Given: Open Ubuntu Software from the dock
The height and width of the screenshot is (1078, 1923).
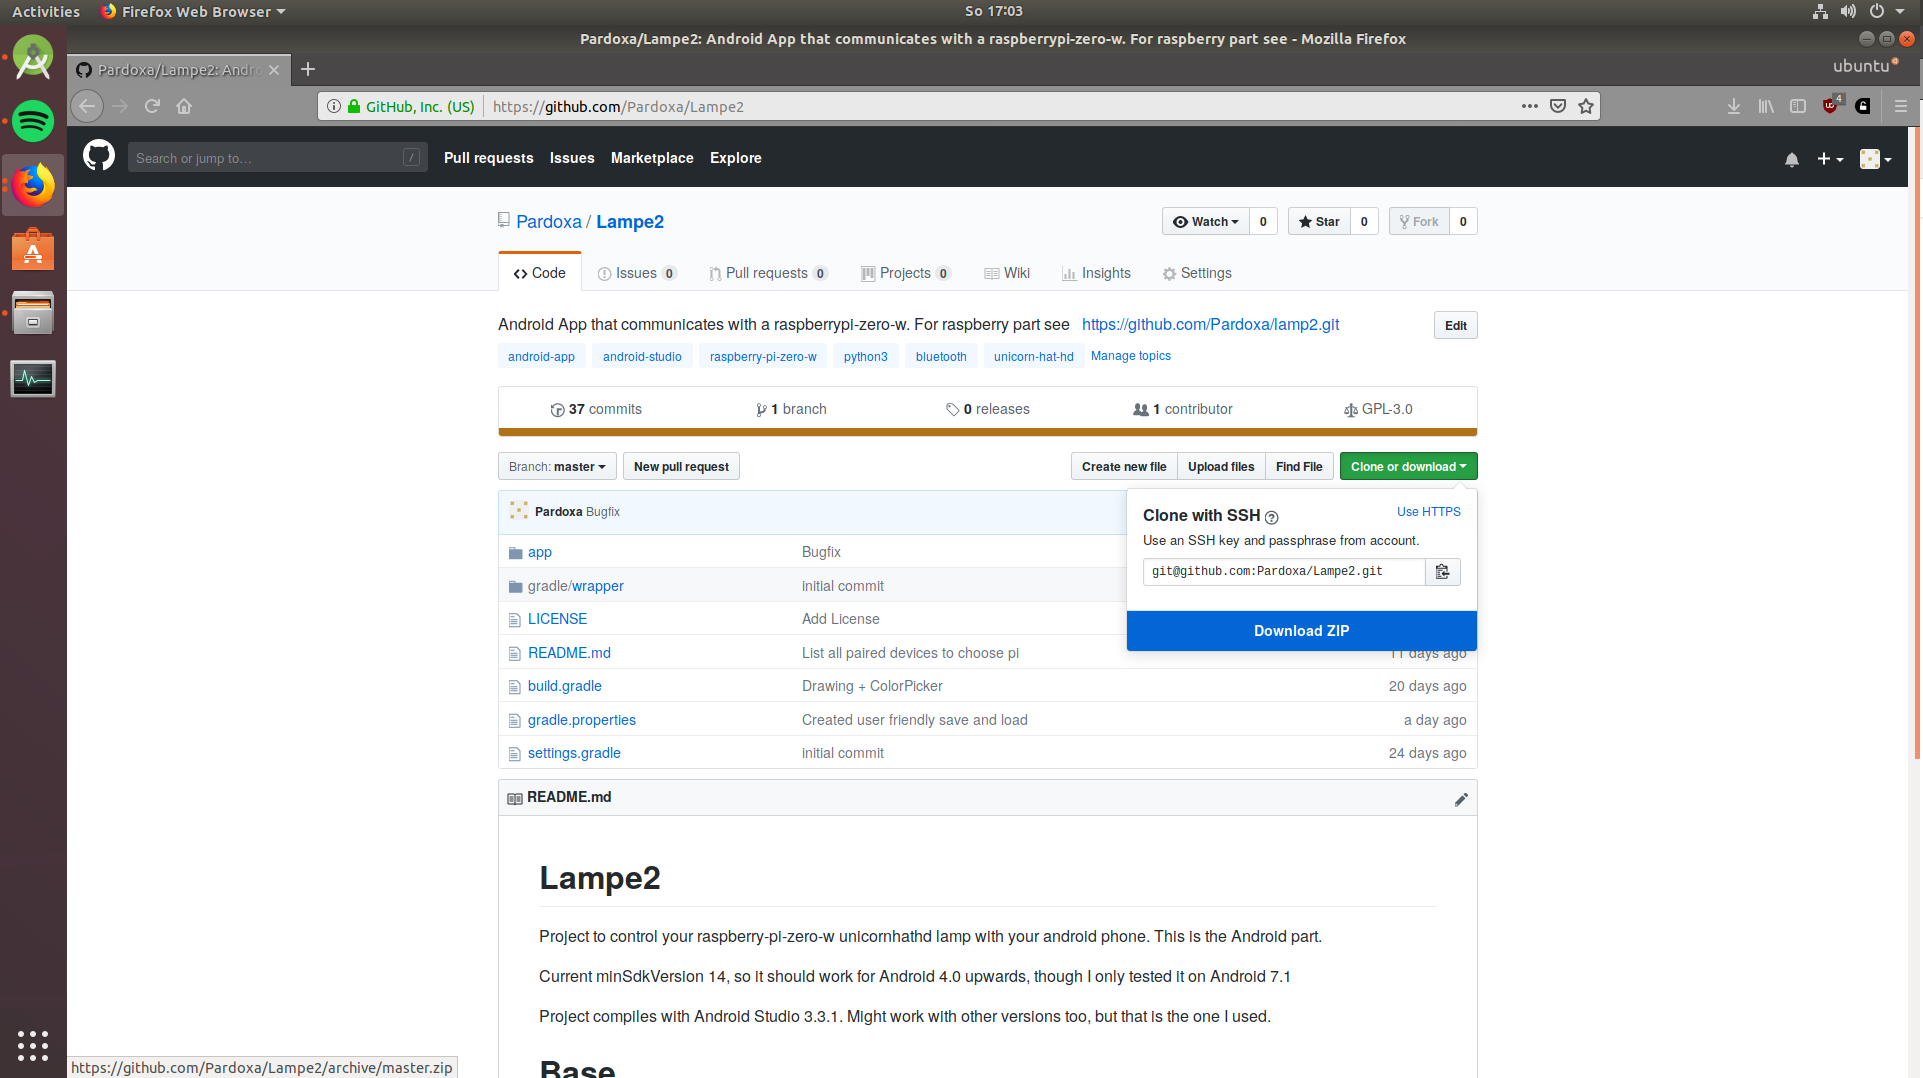Looking at the screenshot, I should click(33, 250).
